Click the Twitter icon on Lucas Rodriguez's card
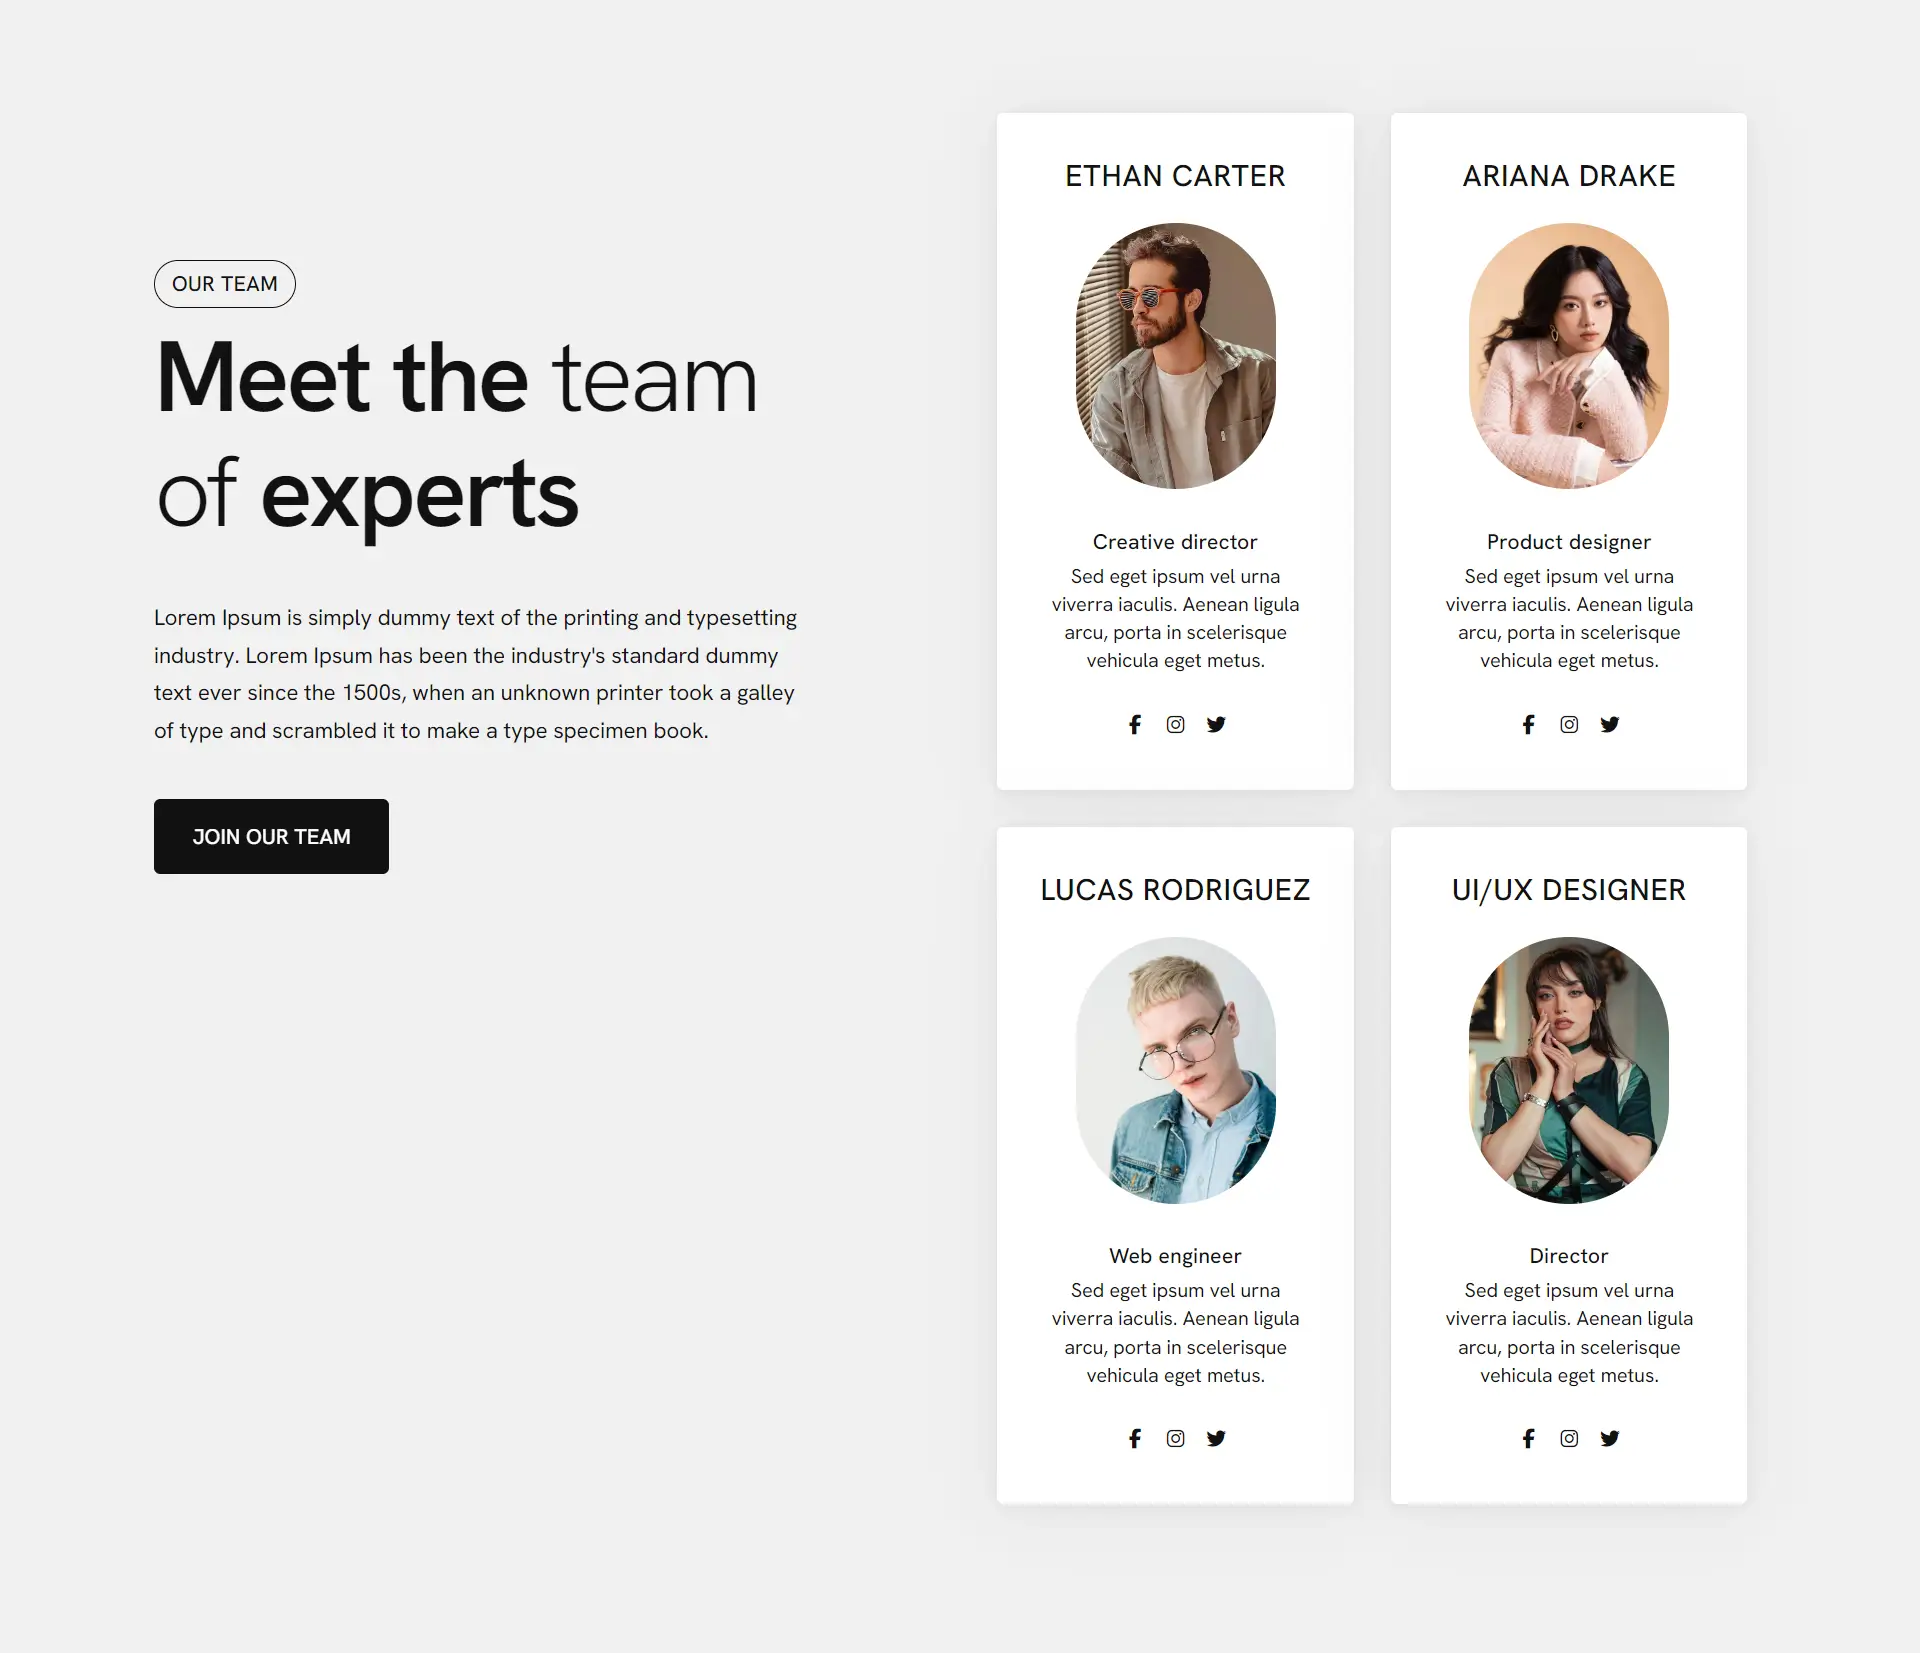 tap(1215, 1439)
